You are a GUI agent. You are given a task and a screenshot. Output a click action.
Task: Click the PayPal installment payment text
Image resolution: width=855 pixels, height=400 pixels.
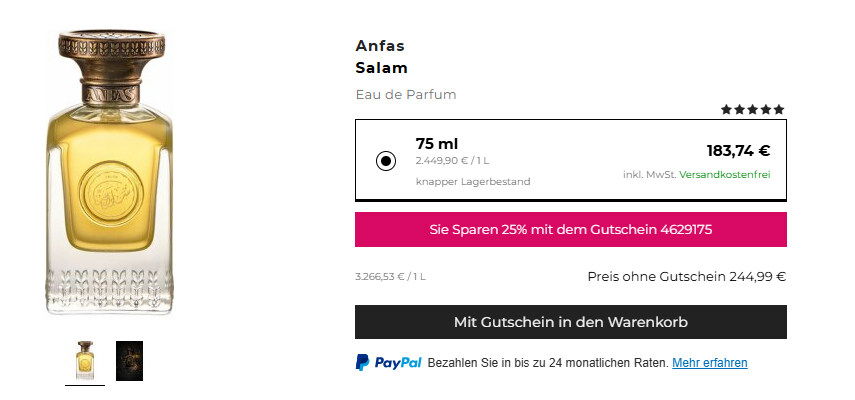547,362
